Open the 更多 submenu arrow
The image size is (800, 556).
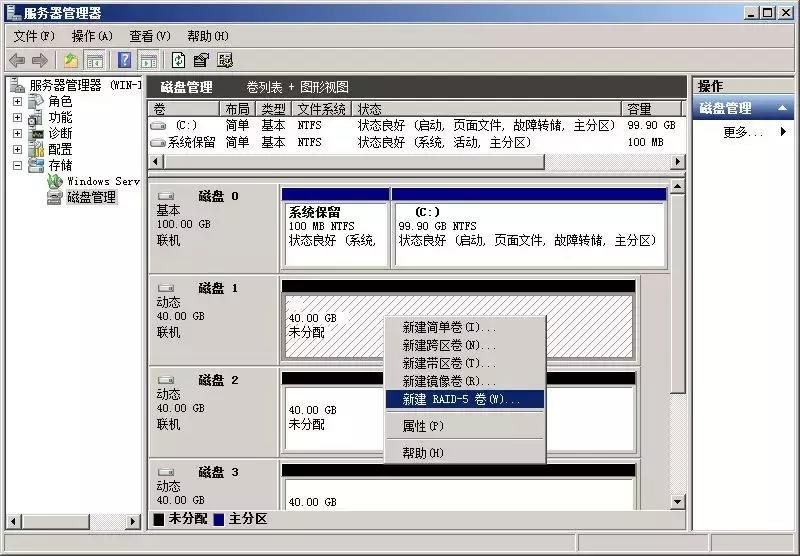(x=783, y=132)
